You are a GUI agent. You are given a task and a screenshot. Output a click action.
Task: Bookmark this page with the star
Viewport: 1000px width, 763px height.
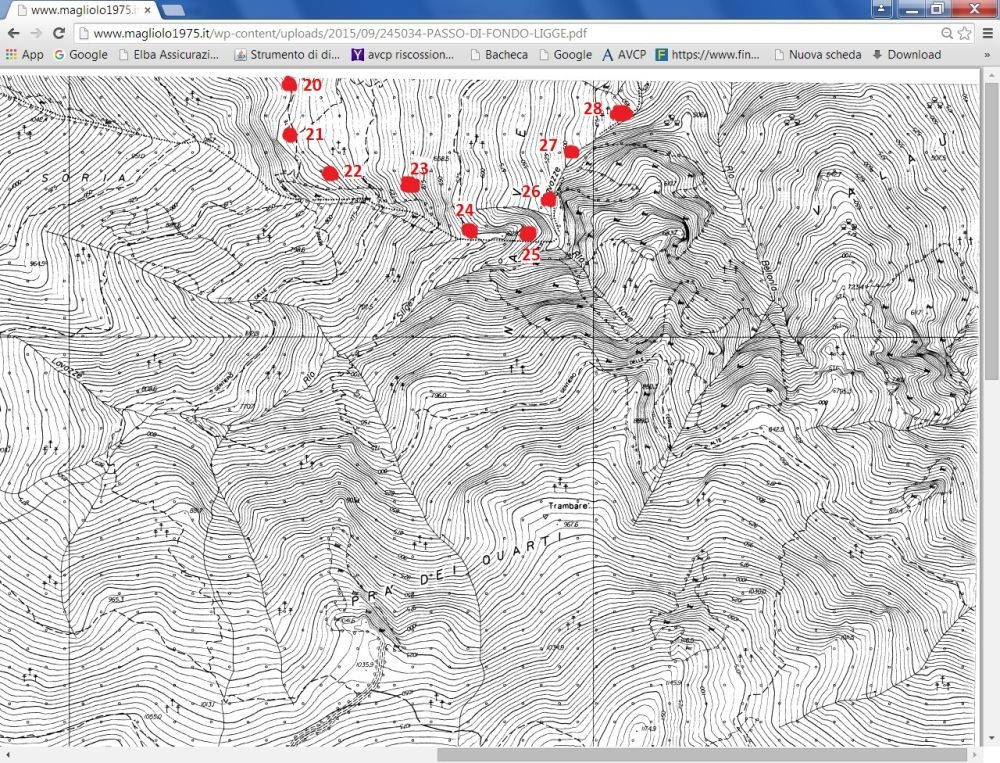pyautogui.click(x=964, y=33)
